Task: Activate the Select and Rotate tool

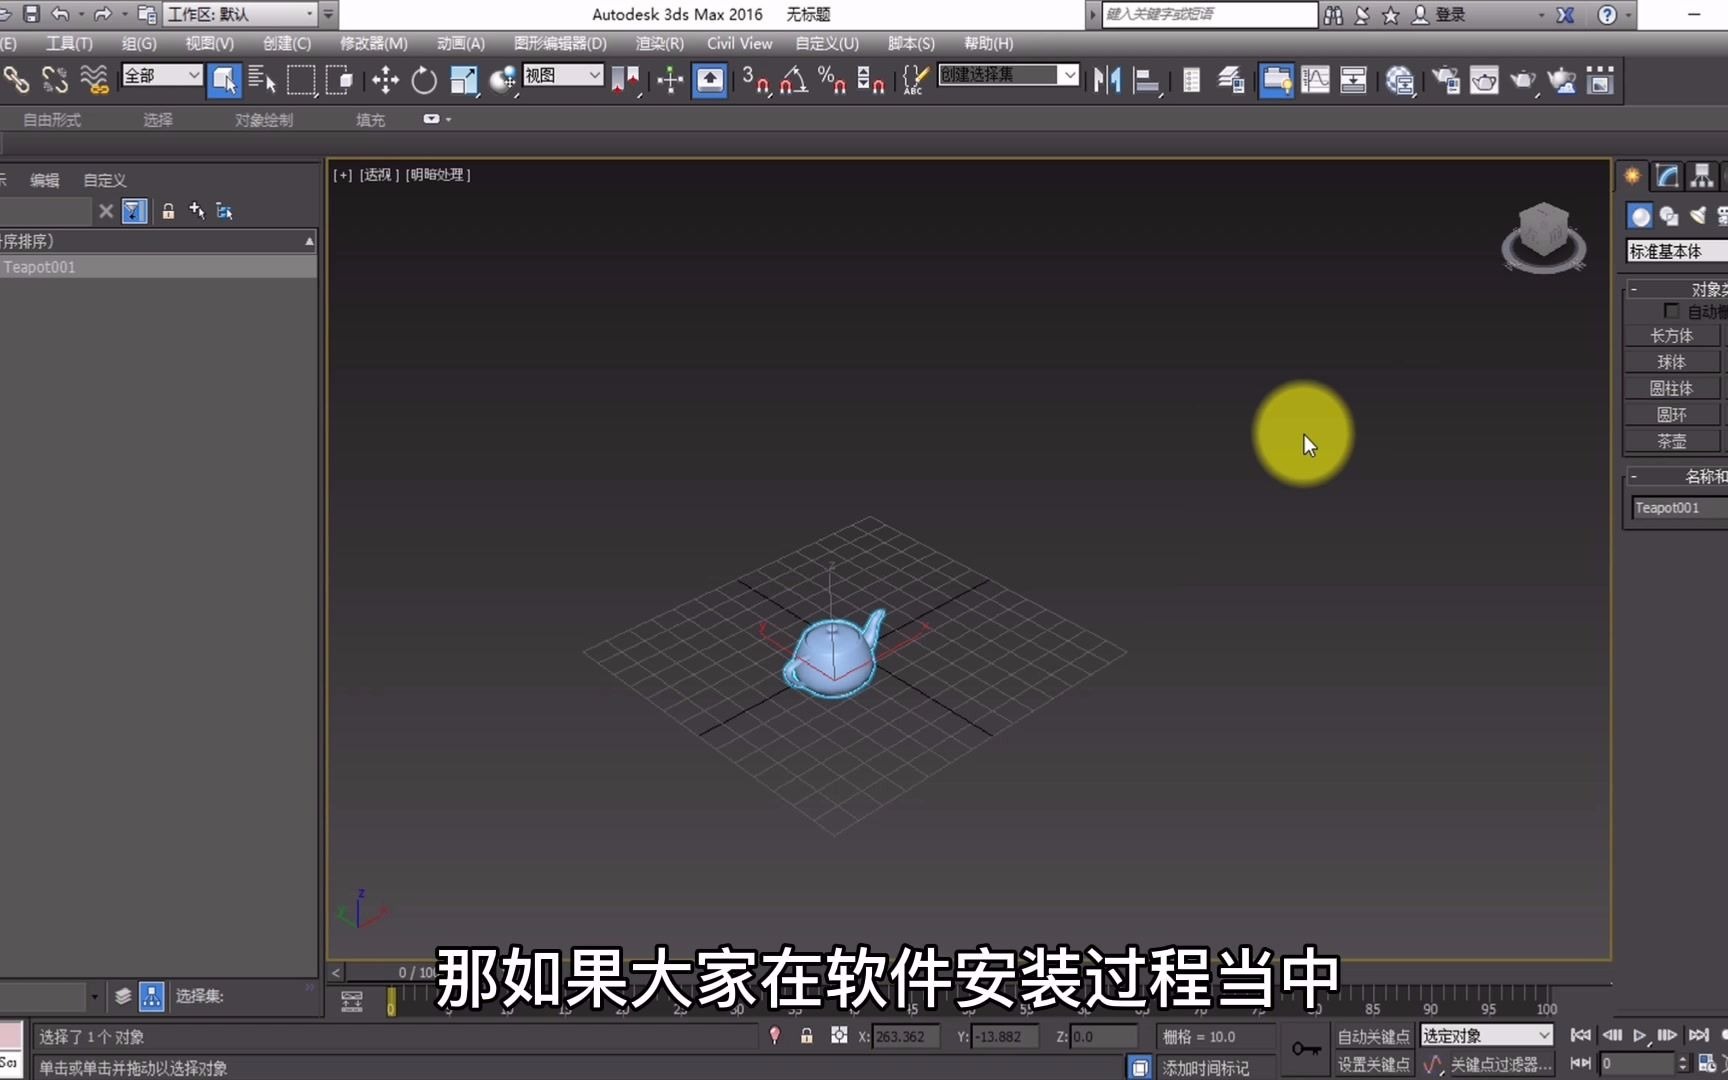Action: (x=424, y=80)
